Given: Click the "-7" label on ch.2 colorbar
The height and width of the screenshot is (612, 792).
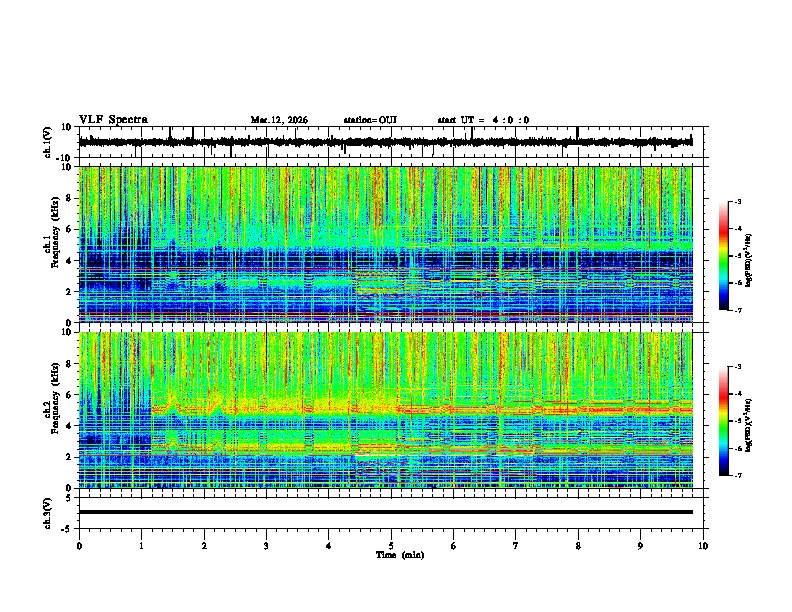Looking at the screenshot, I should pyautogui.click(x=737, y=475).
